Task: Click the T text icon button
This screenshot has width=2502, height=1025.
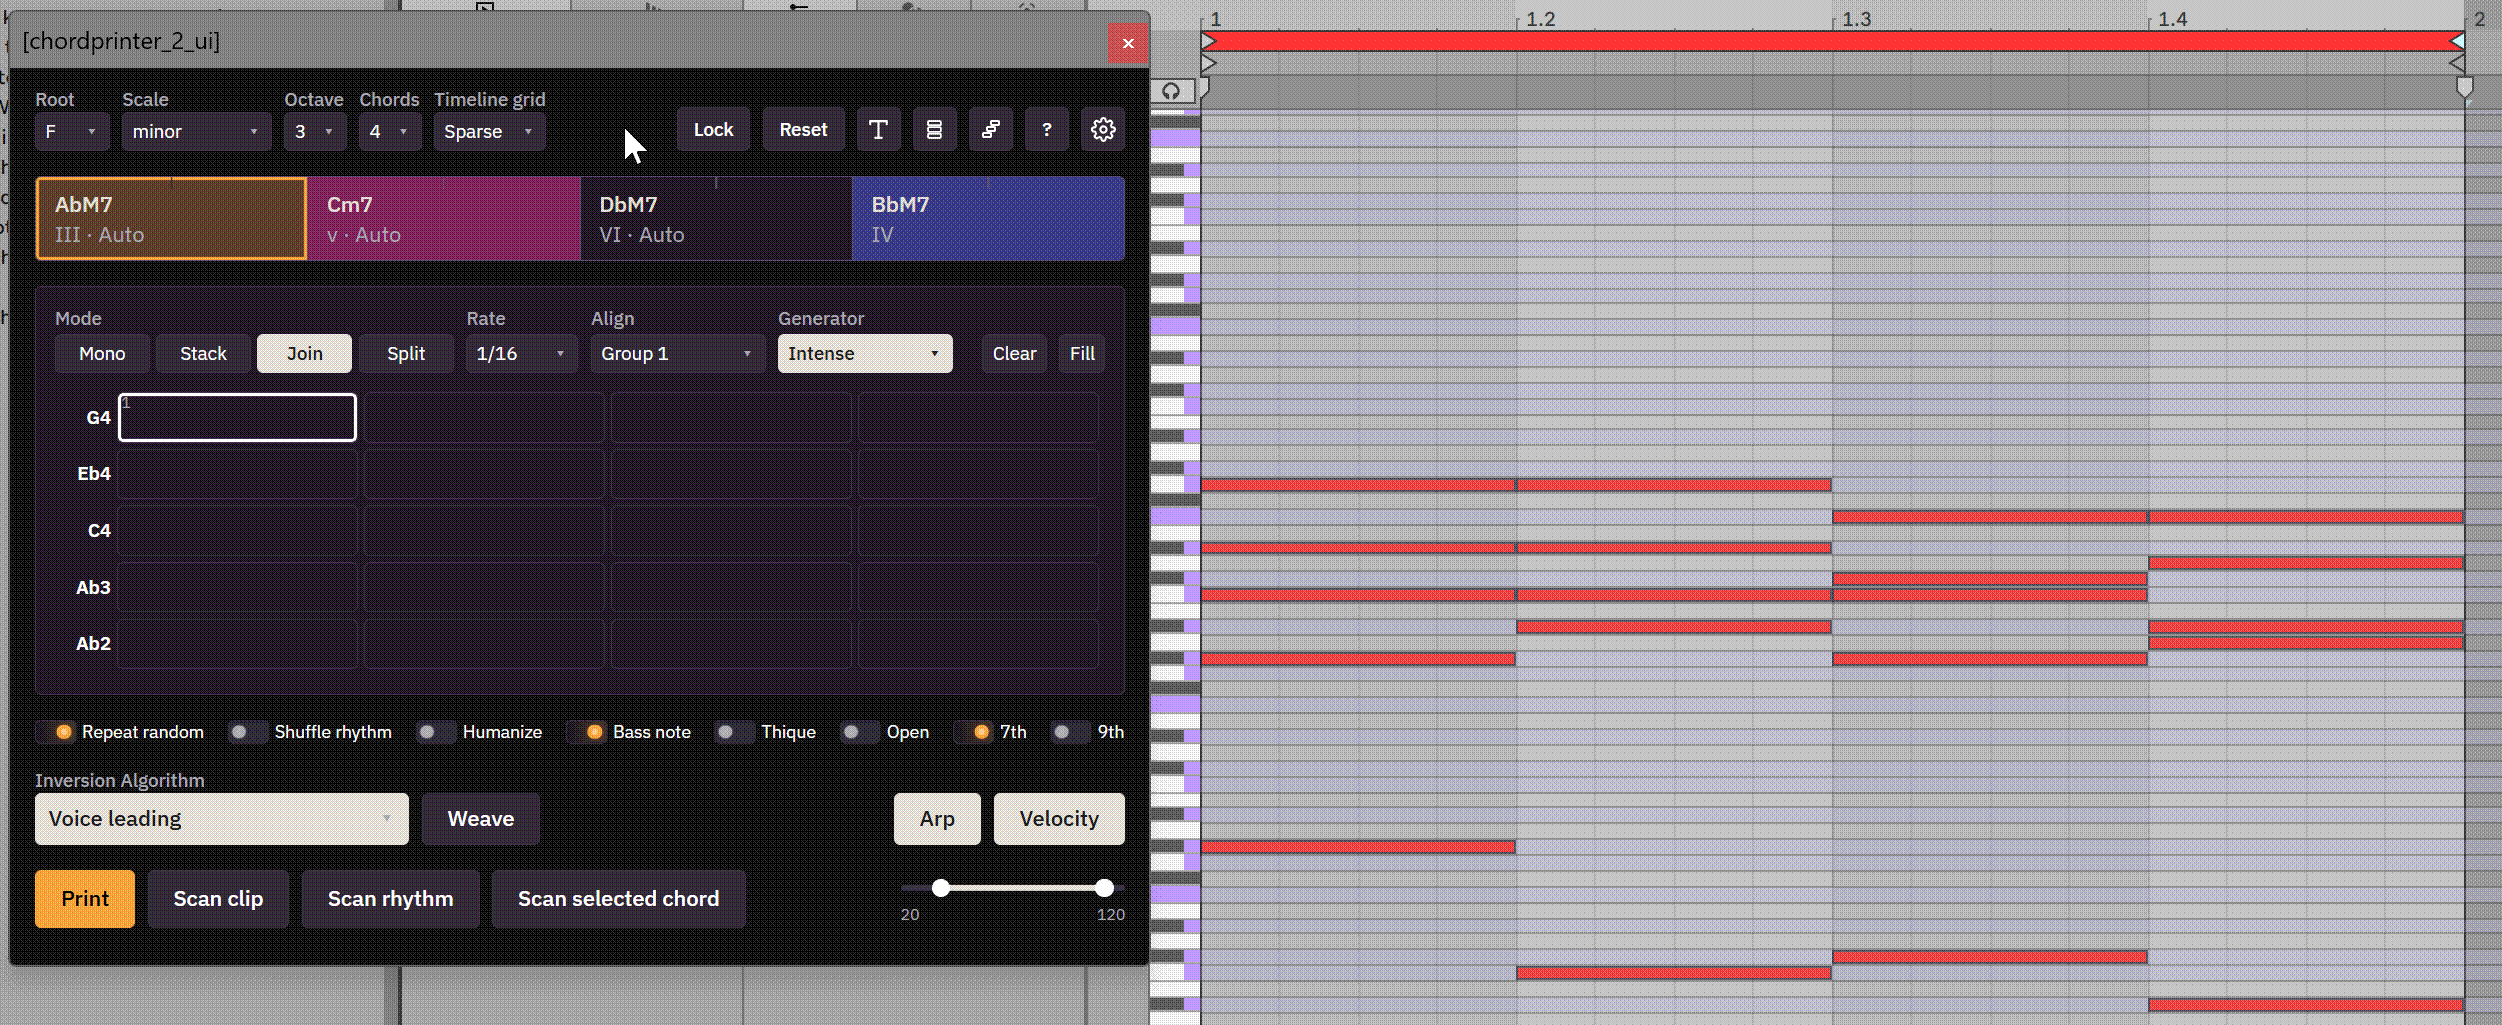Action: point(878,130)
